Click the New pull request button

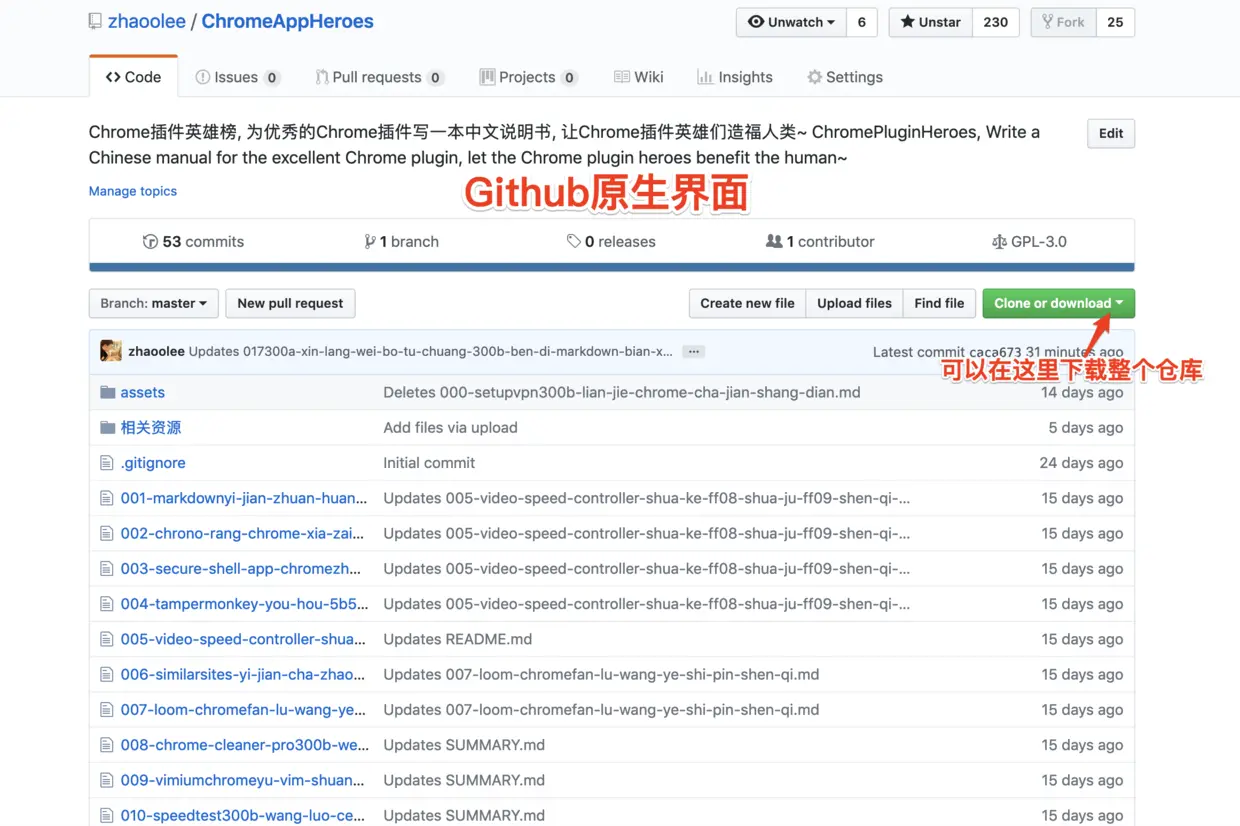tap(290, 303)
